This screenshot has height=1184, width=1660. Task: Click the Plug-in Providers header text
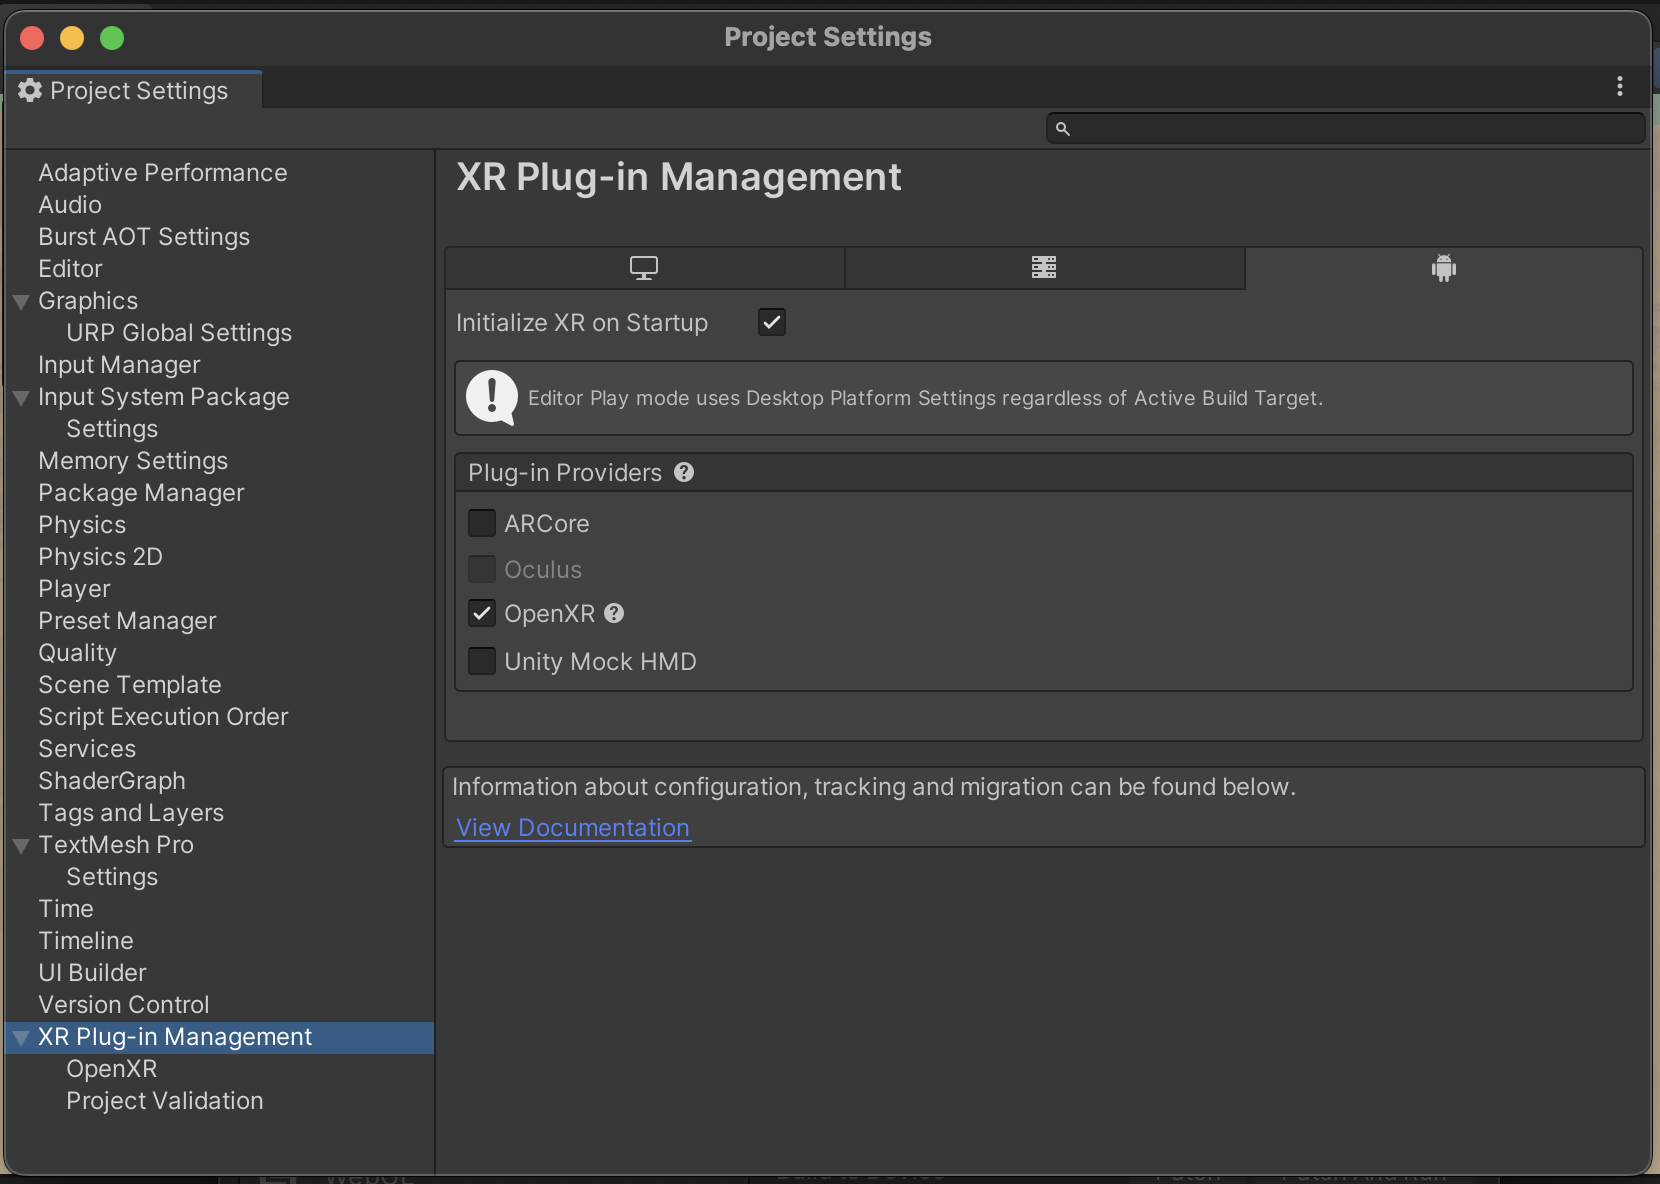(x=565, y=473)
